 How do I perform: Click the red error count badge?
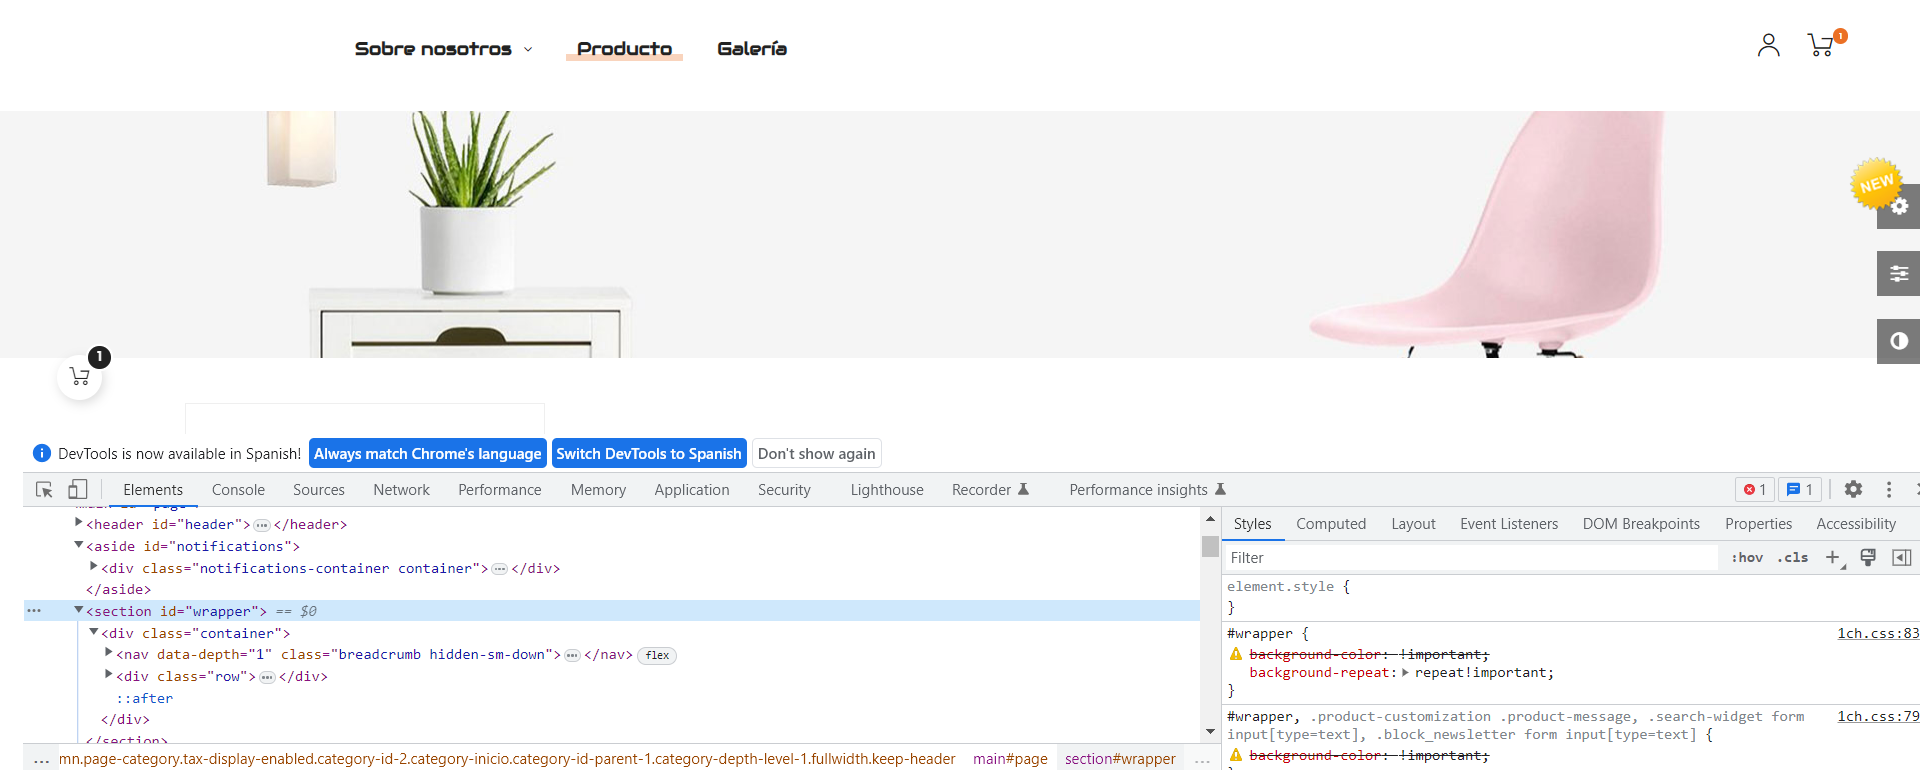1755,490
